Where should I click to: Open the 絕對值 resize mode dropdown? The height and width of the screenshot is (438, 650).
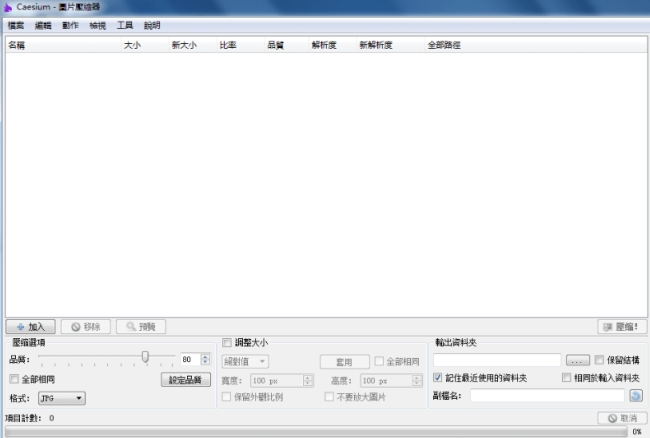coord(245,361)
